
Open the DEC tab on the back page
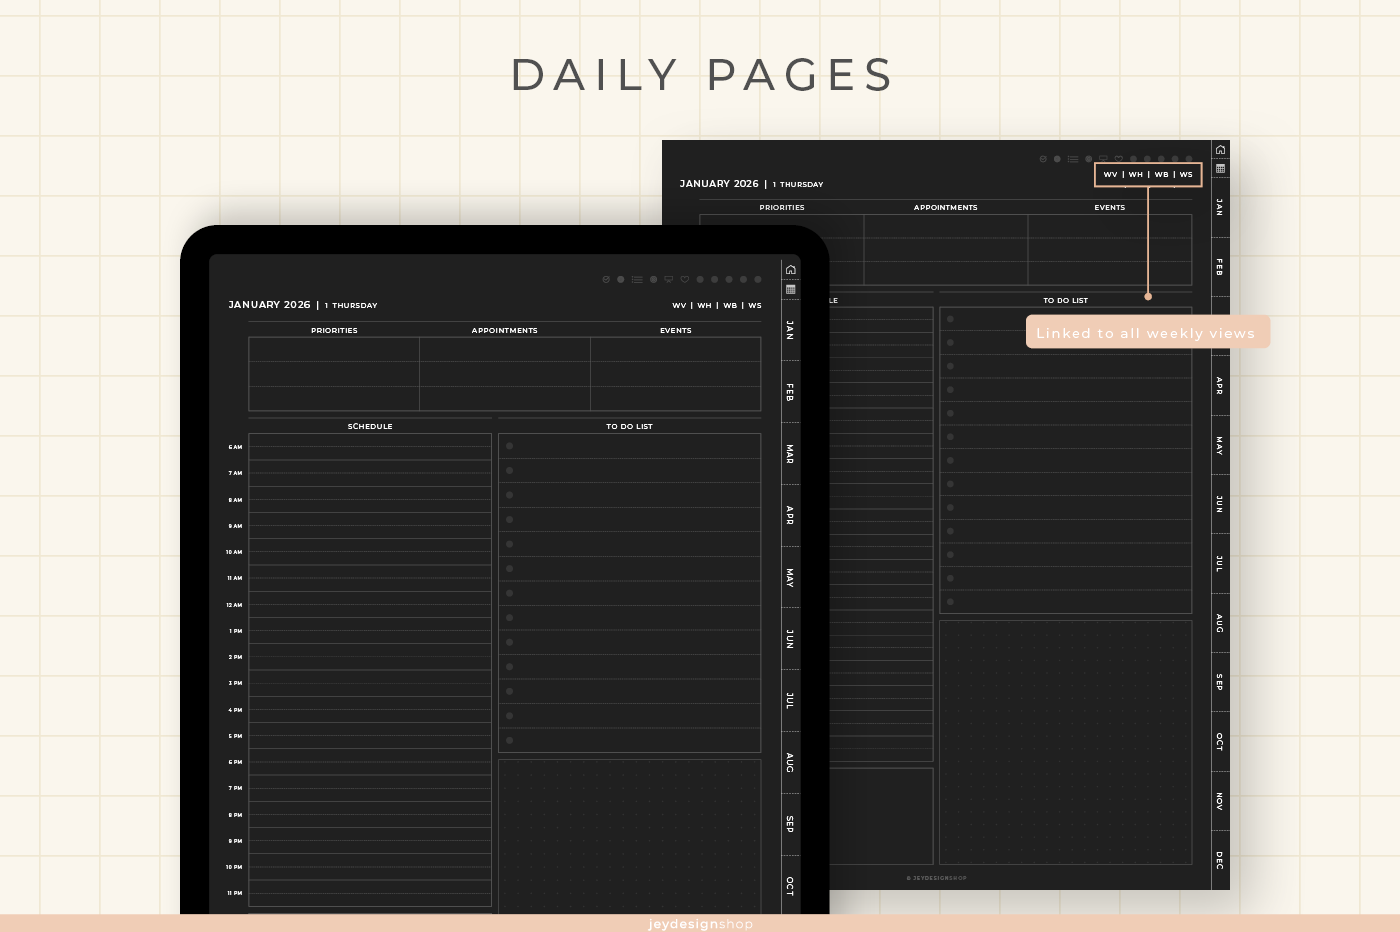point(1220,860)
